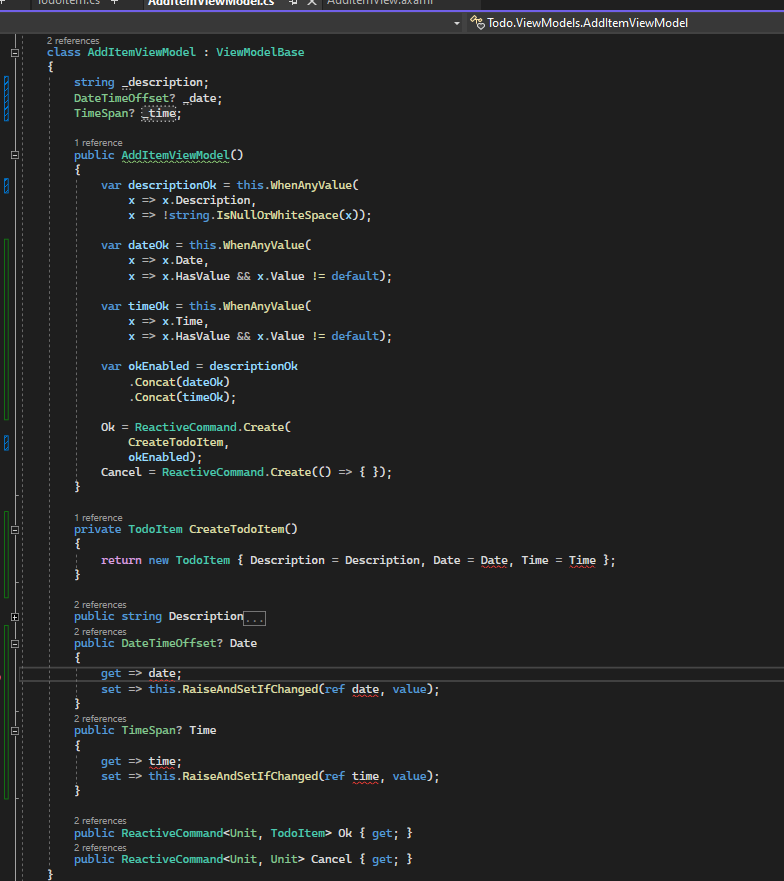Click the 'Ok' assignment before ReactiveCommand.Create
The height and width of the screenshot is (881, 784).
point(108,428)
